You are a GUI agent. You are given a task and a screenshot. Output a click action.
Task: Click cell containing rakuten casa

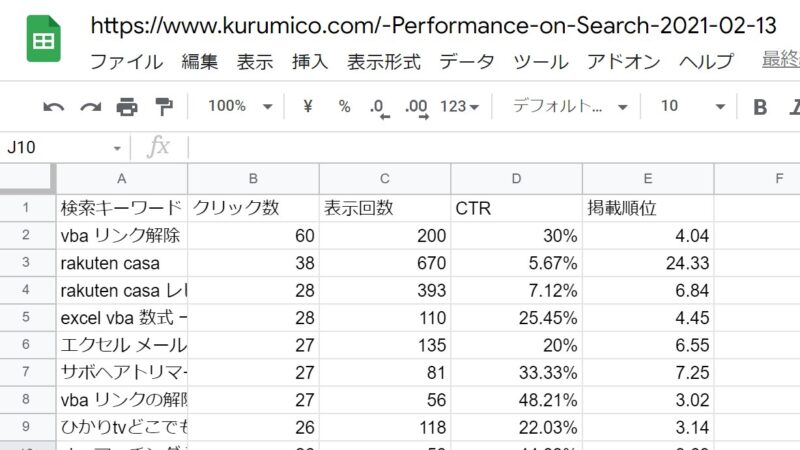(121, 263)
